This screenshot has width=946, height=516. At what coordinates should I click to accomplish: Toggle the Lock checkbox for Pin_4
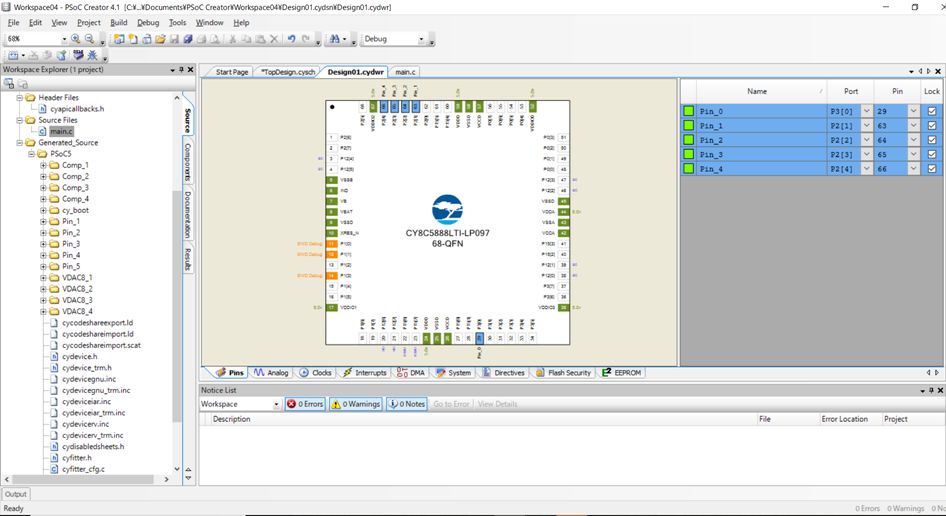[932, 169]
